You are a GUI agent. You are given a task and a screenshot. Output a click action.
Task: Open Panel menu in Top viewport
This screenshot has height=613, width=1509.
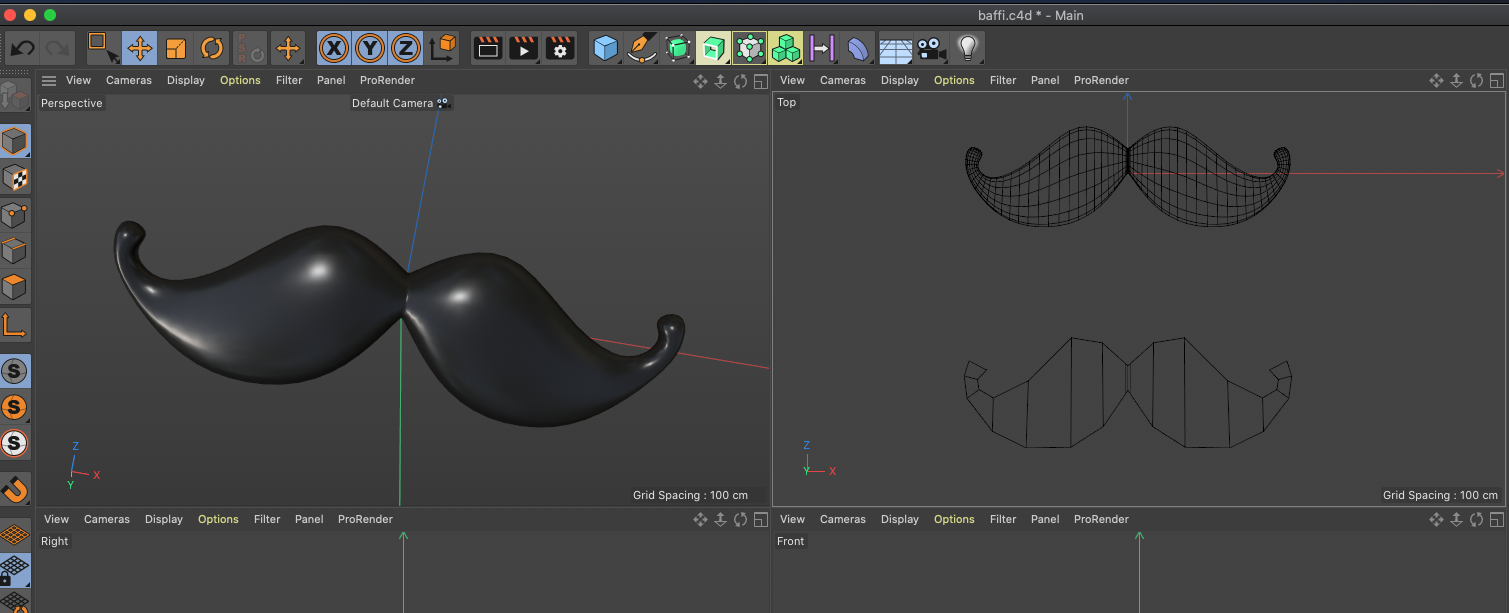(1045, 80)
